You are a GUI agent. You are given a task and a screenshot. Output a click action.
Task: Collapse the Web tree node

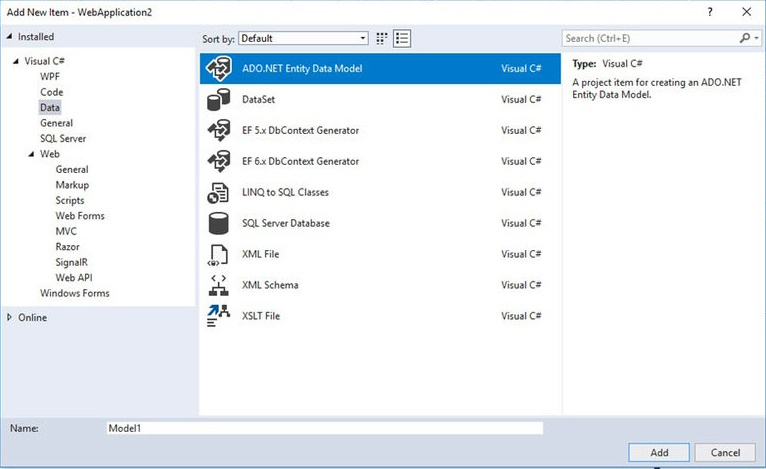[32, 154]
